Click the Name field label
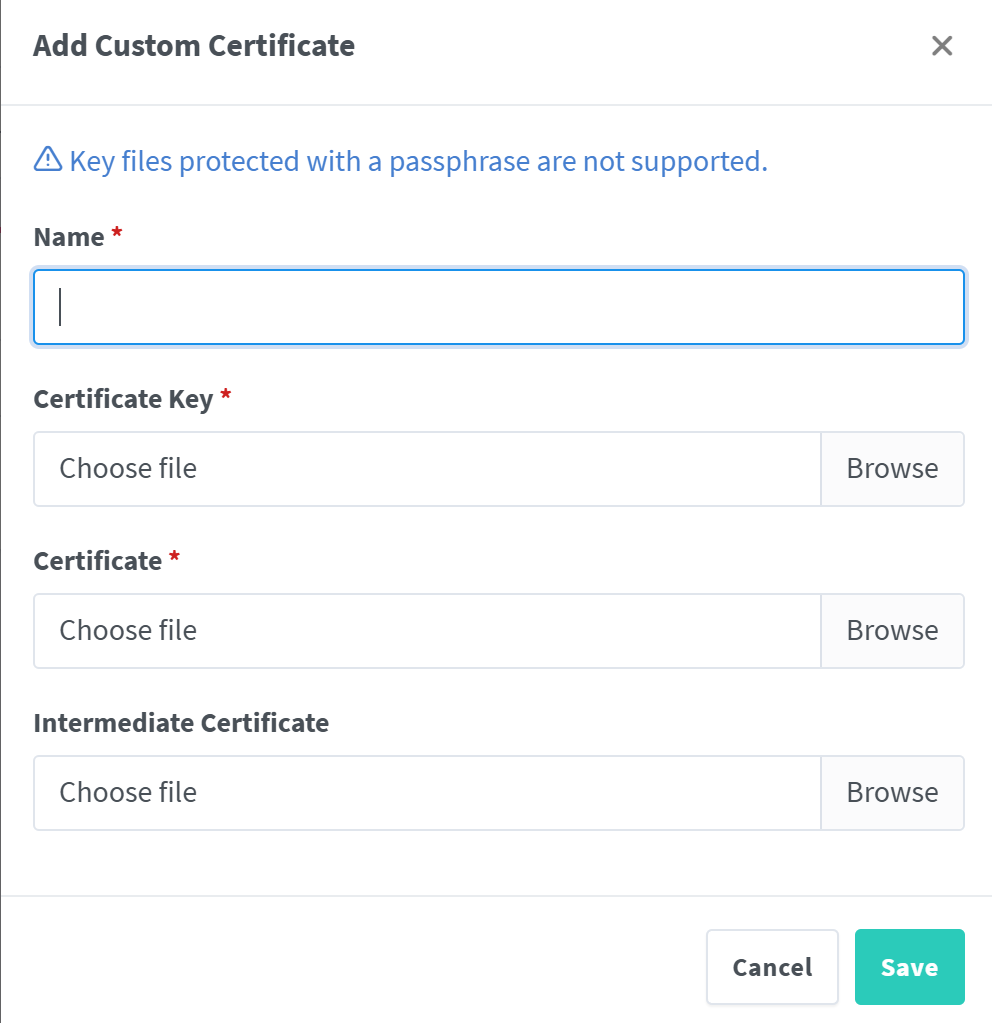The image size is (992, 1023). tap(69, 237)
